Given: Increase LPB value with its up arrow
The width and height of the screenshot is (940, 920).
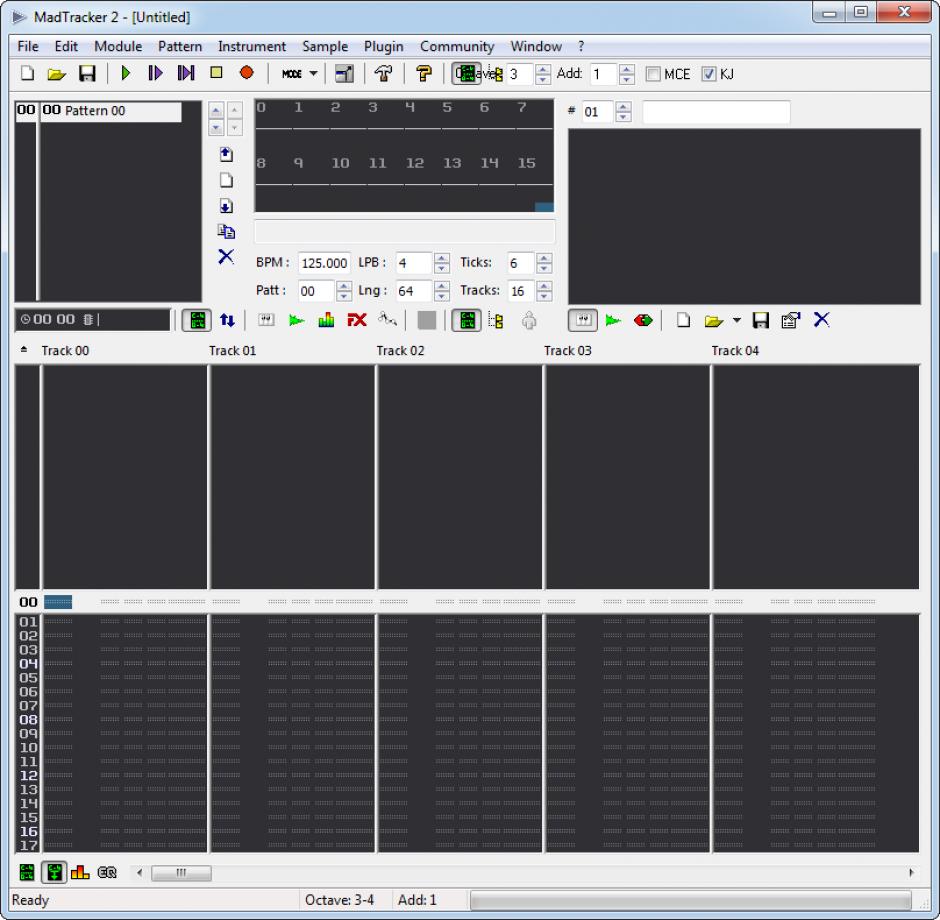Looking at the screenshot, I should tap(442, 258).
